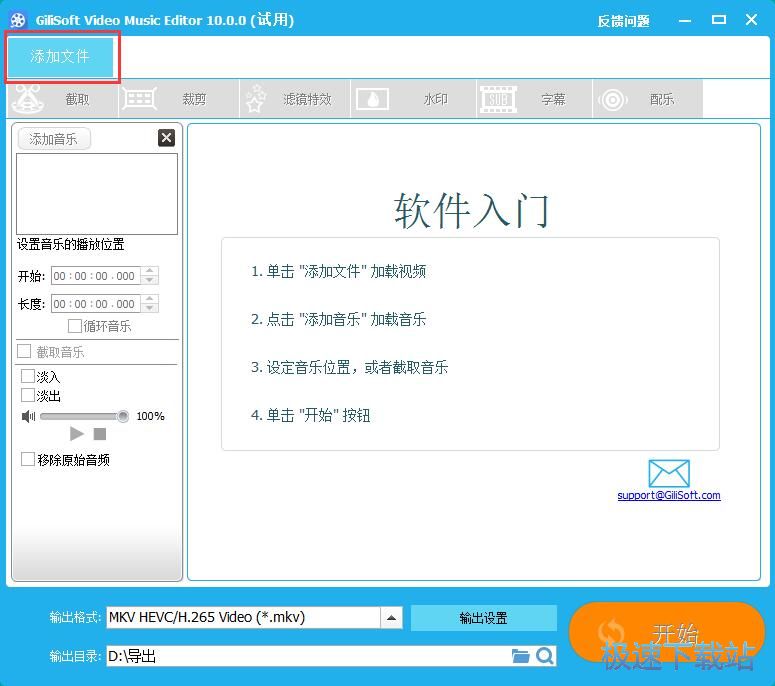This screenshot has width=775, height=686.
Task: Click the 添加文件 (Add File) button
Action: point(60,56)
